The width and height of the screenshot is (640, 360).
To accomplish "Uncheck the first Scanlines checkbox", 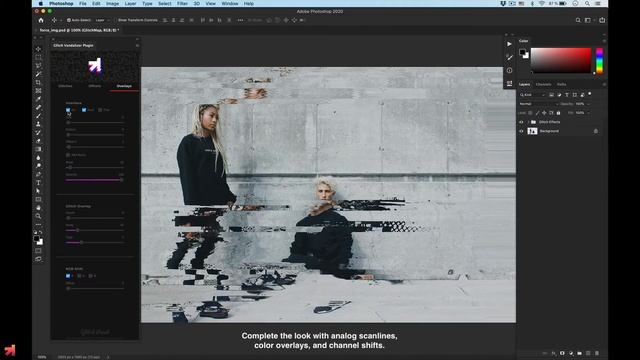I will pos(68,110).
